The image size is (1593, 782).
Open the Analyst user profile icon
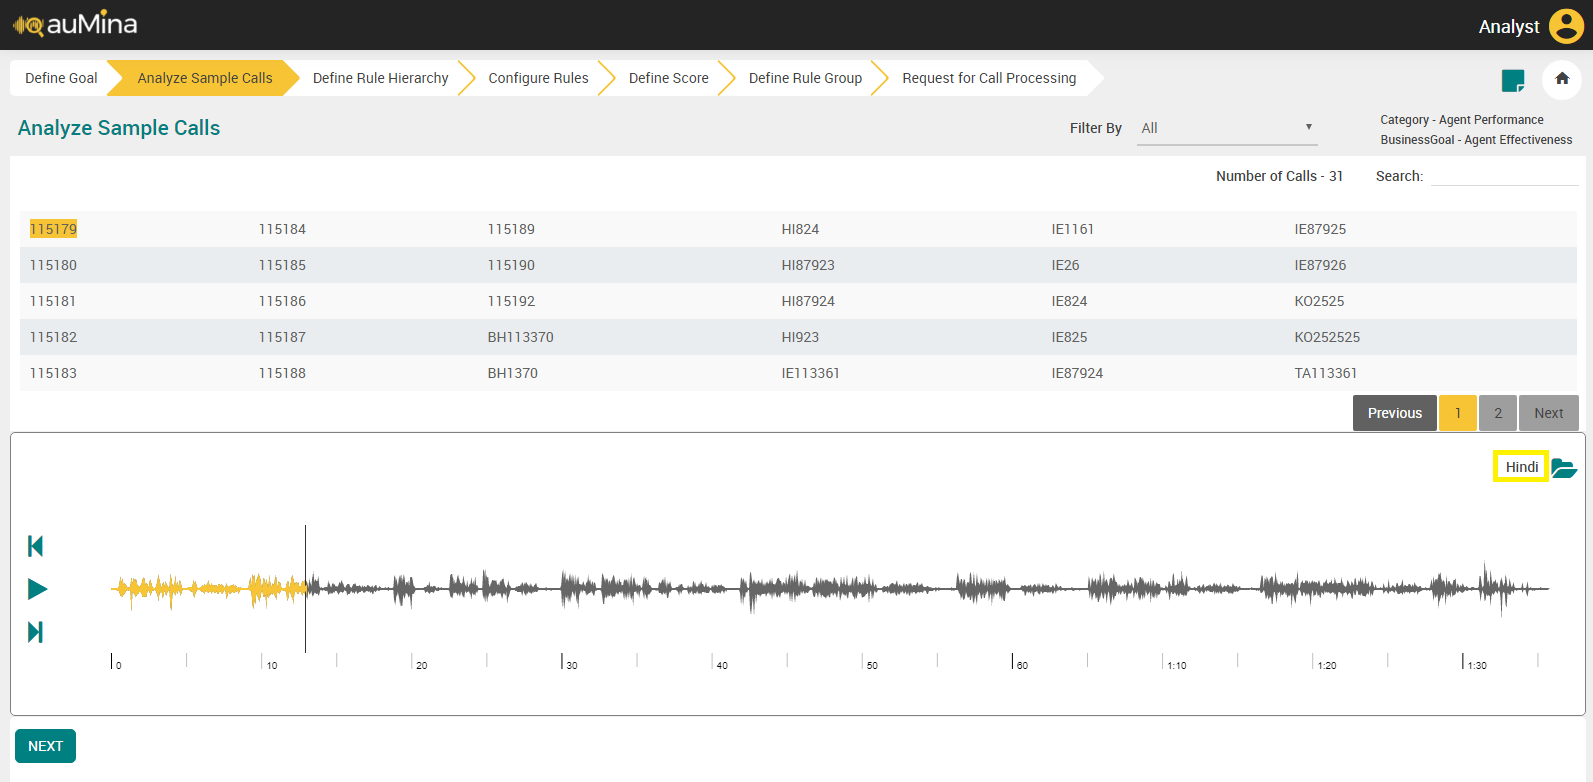(1566, 26)
